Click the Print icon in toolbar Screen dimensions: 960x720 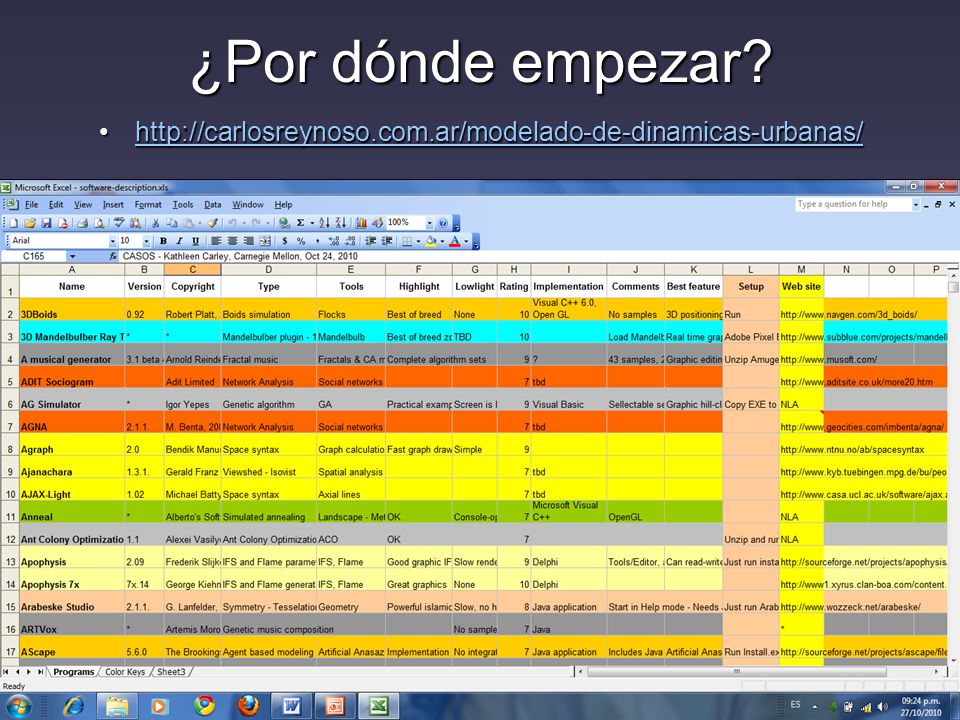(x=83, y=223)
